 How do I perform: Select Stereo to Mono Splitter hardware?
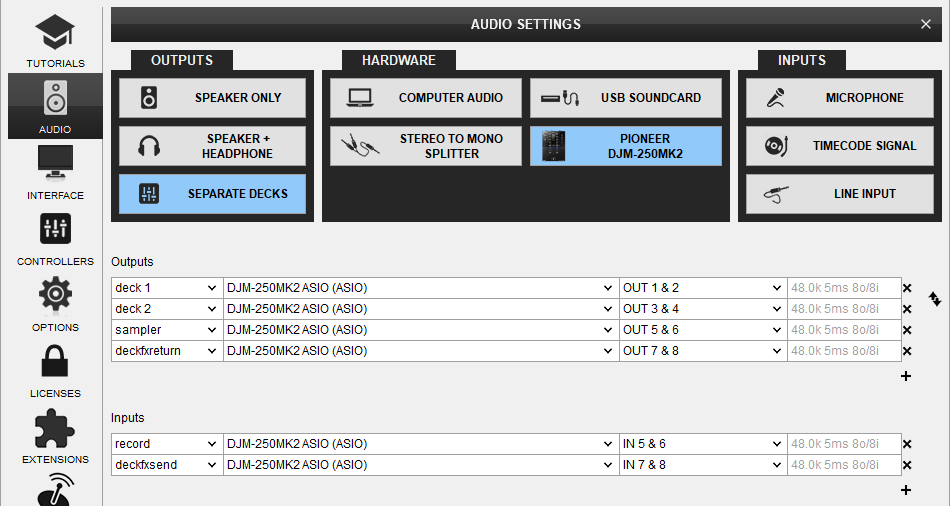click(x=425, y=146)
